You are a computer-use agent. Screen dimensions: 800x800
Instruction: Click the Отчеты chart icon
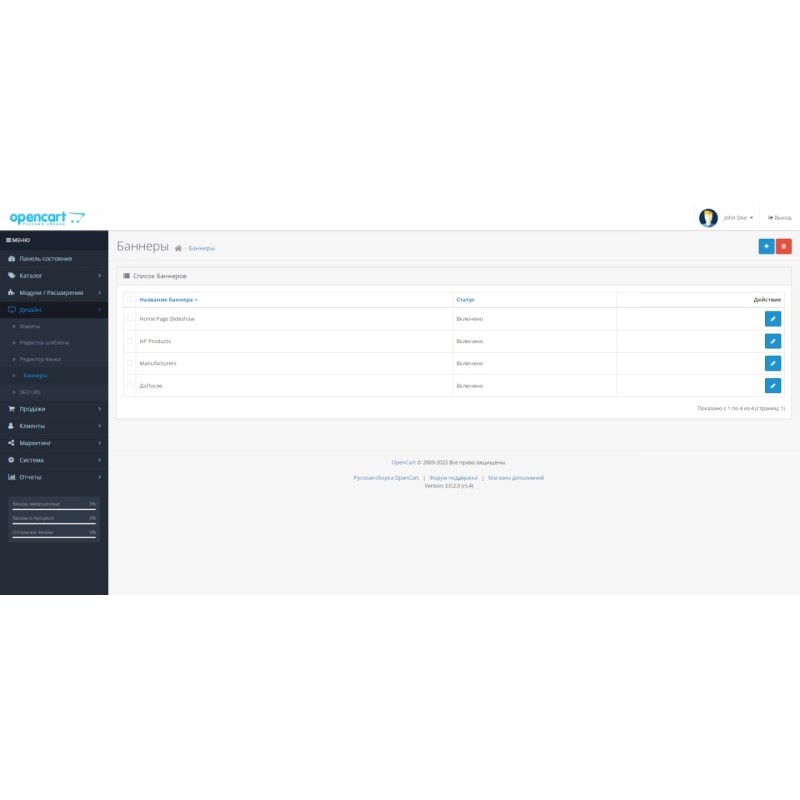(12, 477)
